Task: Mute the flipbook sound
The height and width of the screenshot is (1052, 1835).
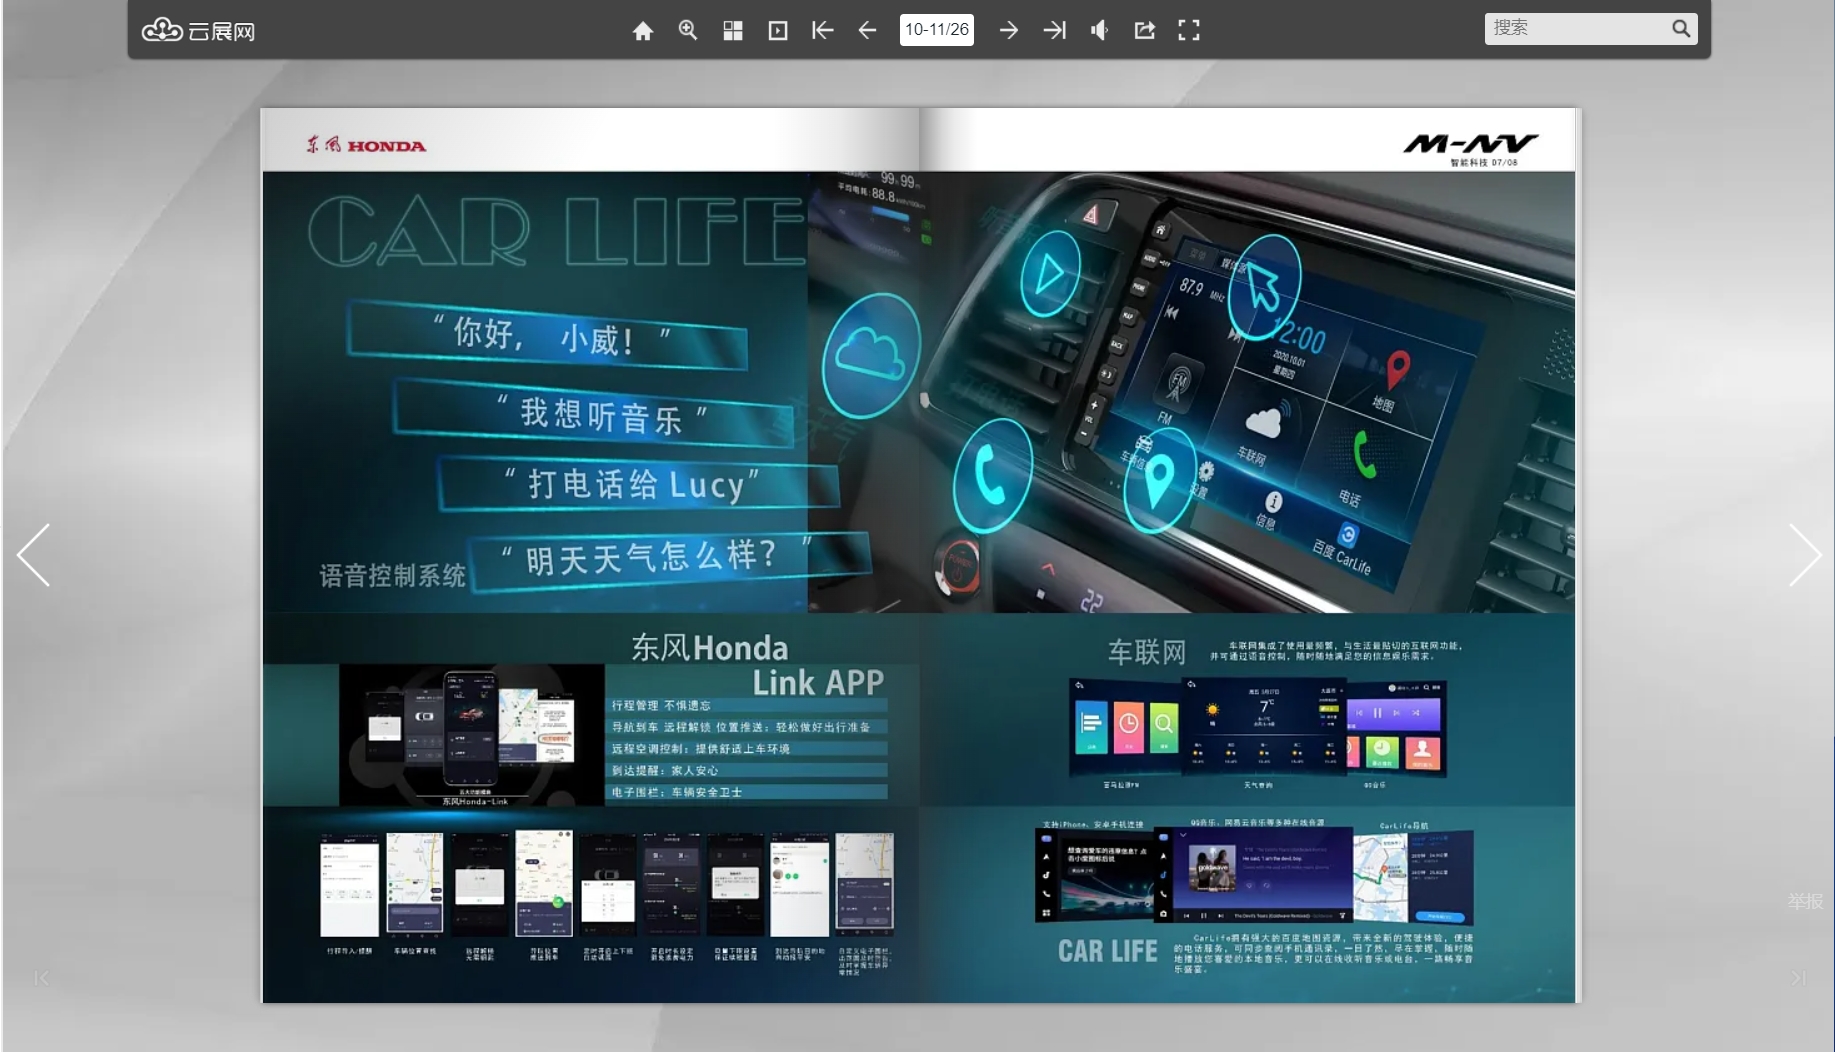Action: pos(1099,30)
